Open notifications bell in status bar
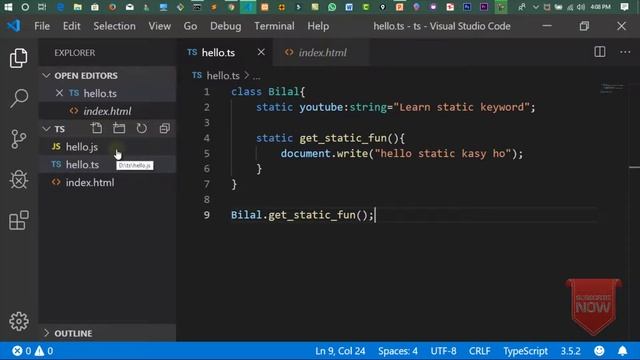Screen dimensions: 640x360 tap(622, 351)
